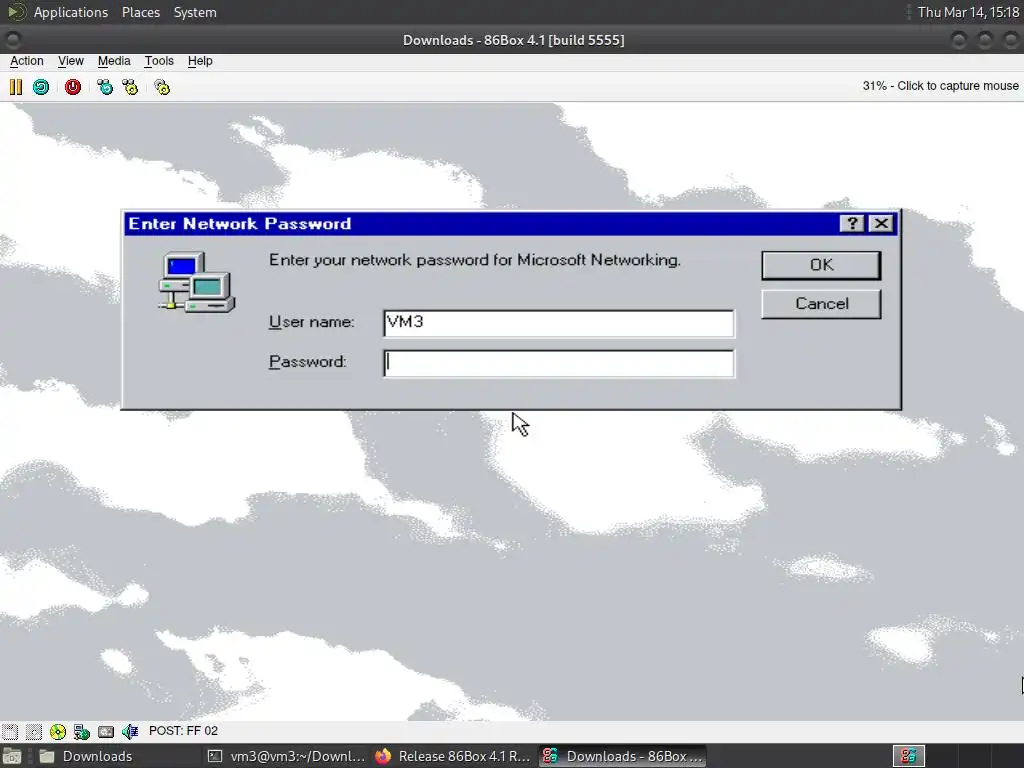Open the Action menu
Image resolution: width=1024 pixels, height=768 pixels.
pyautogui.click(x=27, y=61)
